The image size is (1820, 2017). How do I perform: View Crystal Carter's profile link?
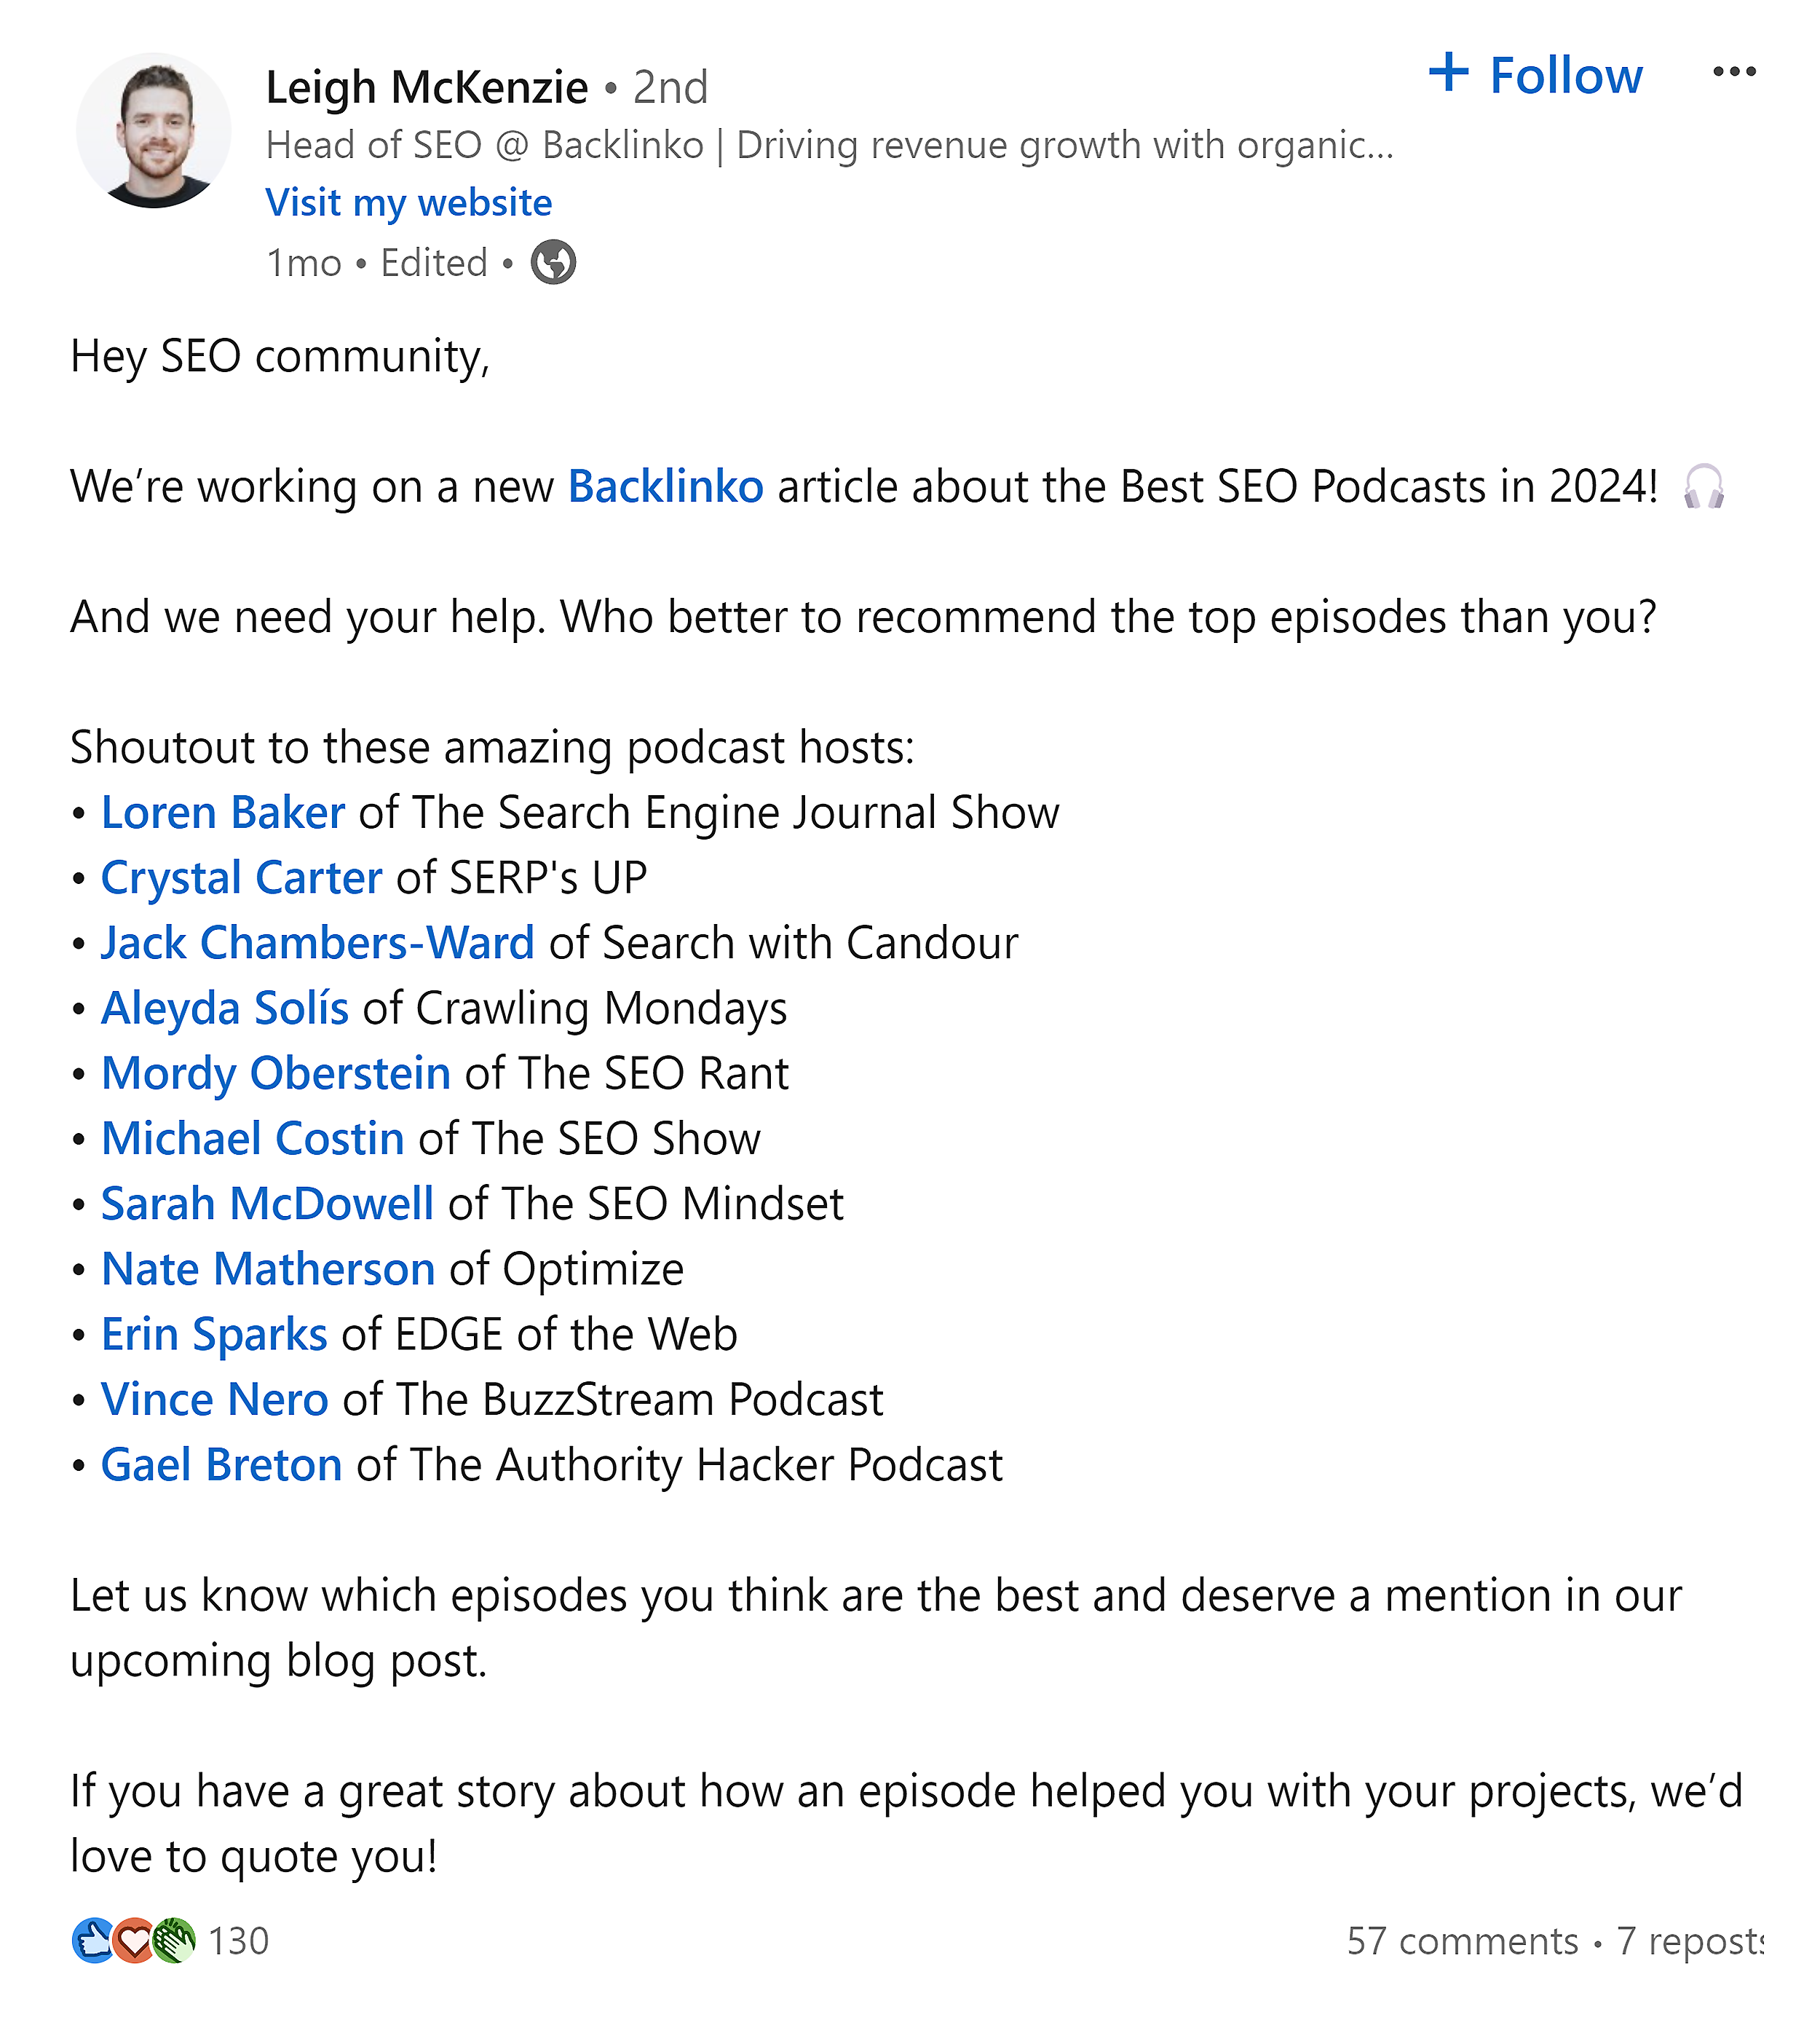point(243,877)
